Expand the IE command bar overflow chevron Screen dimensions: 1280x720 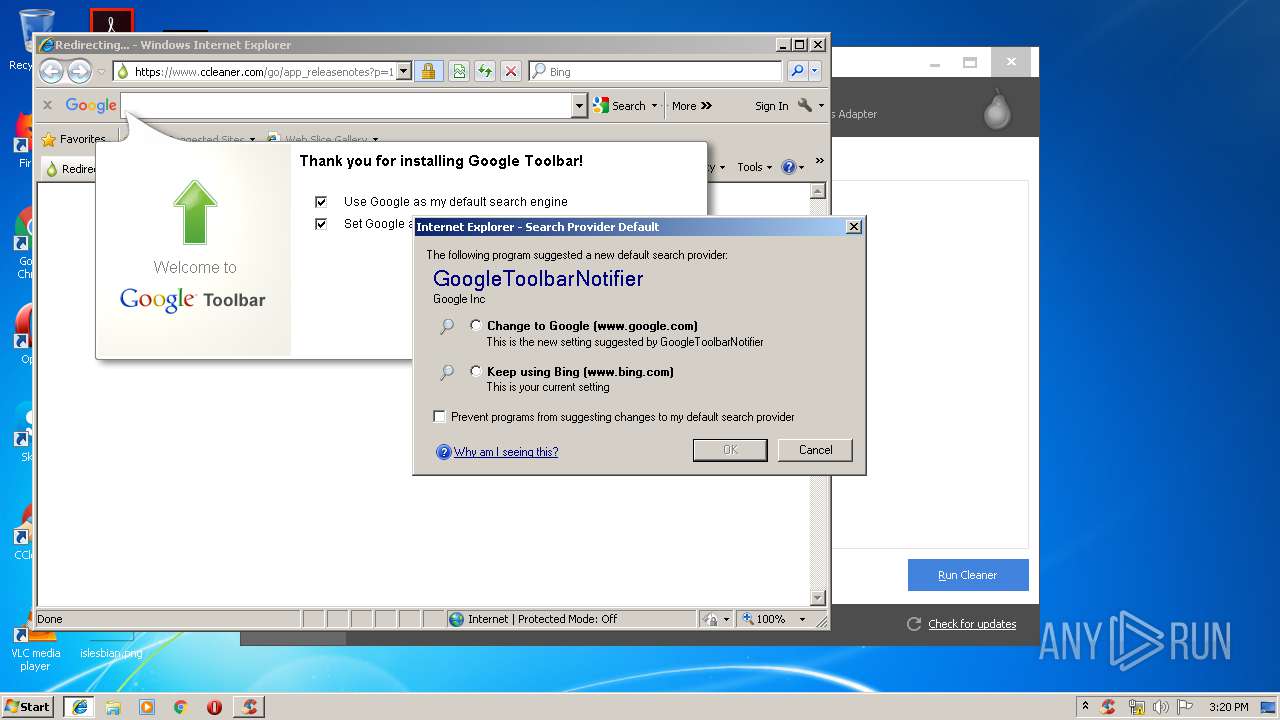pyautogui.click(x=819, y=161)
